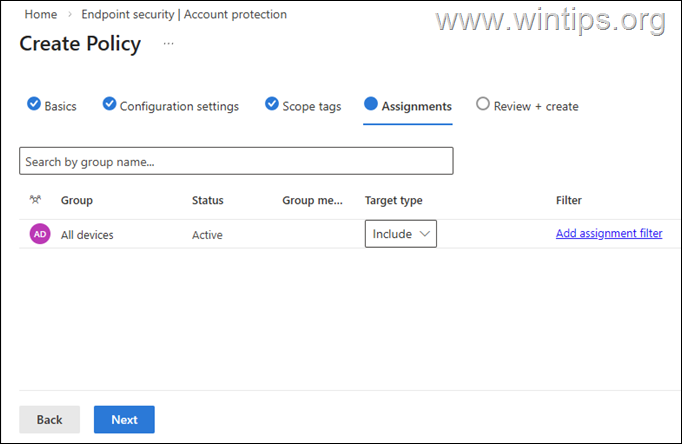Click the Status column header
This screenshot has width=682, height=444.
pos(207,200)
